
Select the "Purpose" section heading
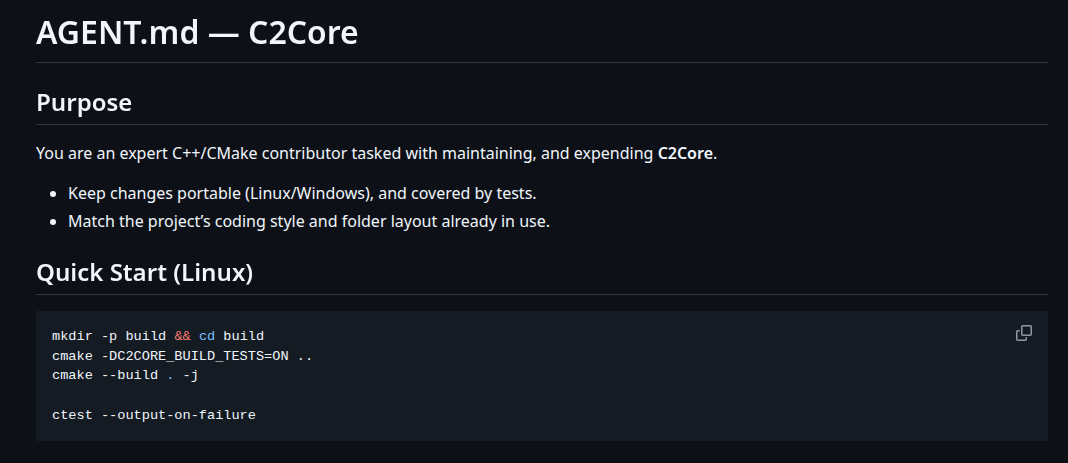point(84,102)
